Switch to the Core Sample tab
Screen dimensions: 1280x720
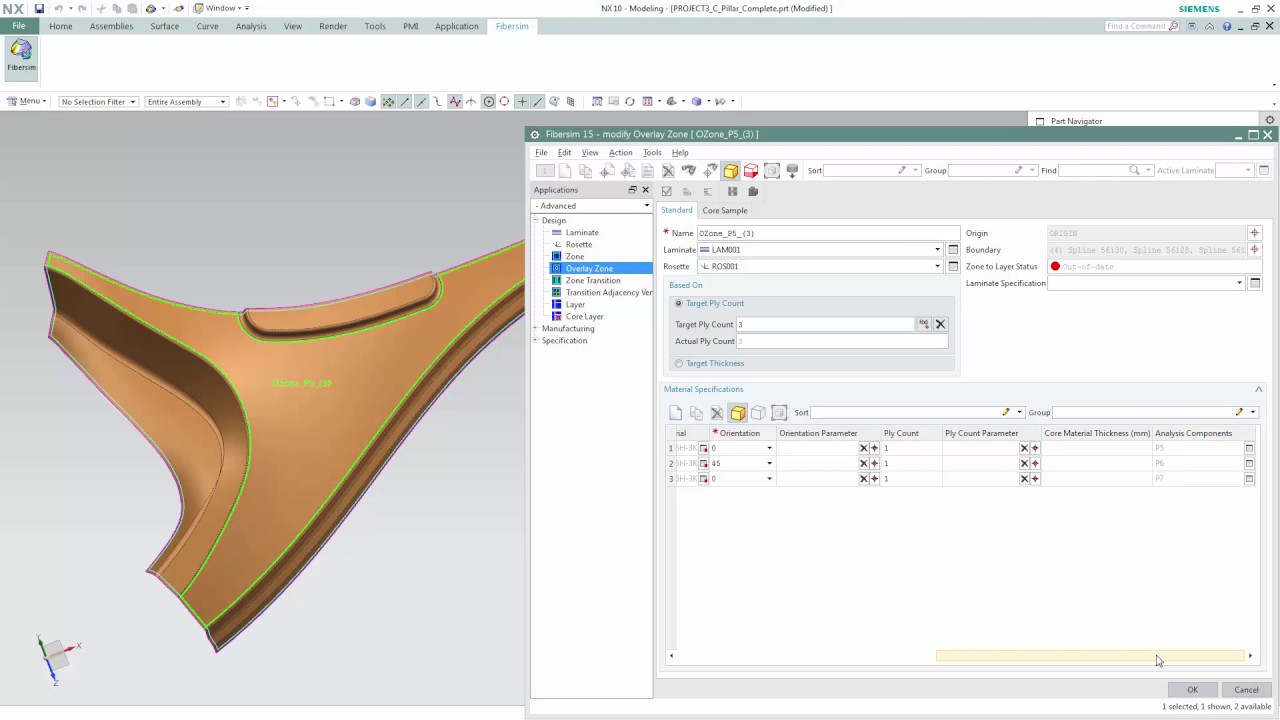(725, 210)
